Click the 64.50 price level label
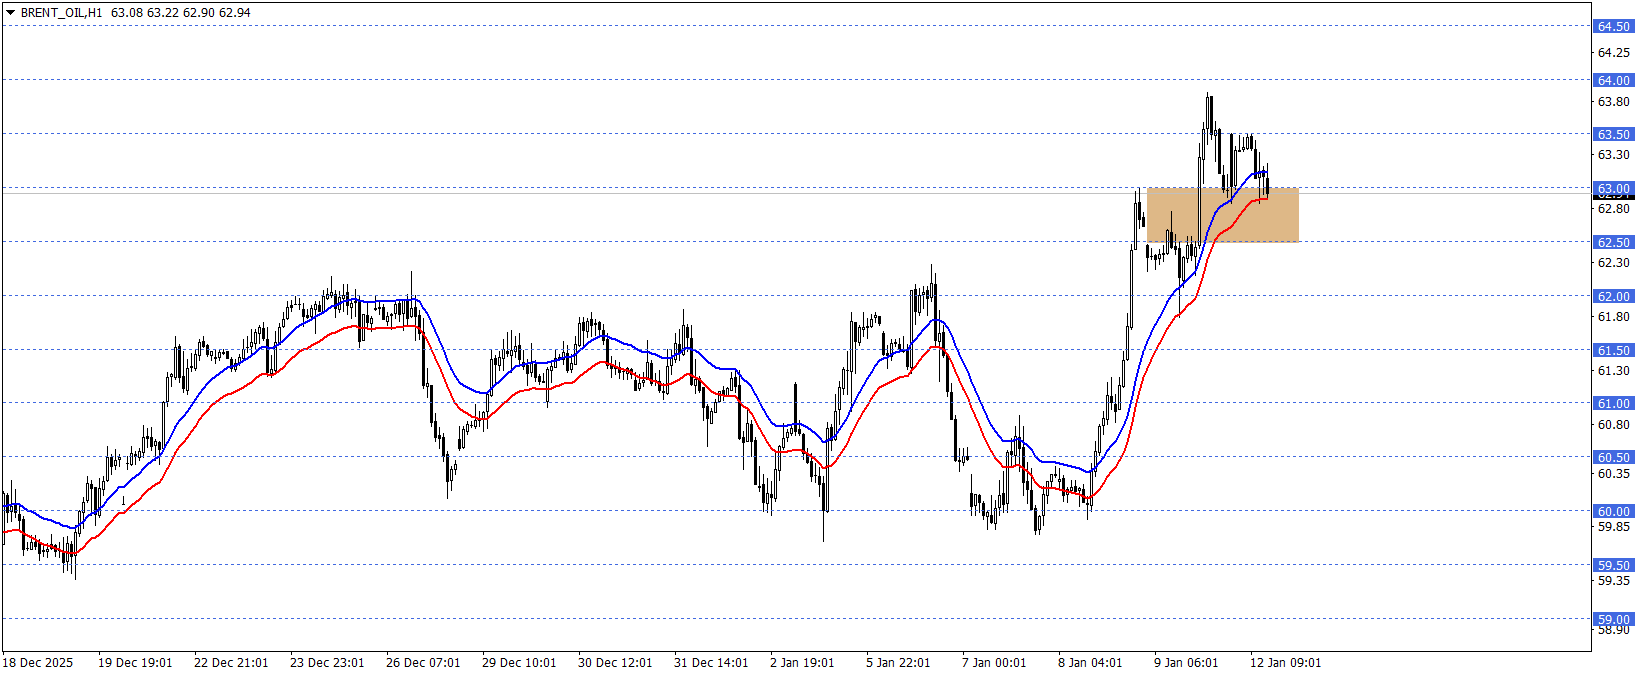 pyautogui.click(x=1613, y=27)
